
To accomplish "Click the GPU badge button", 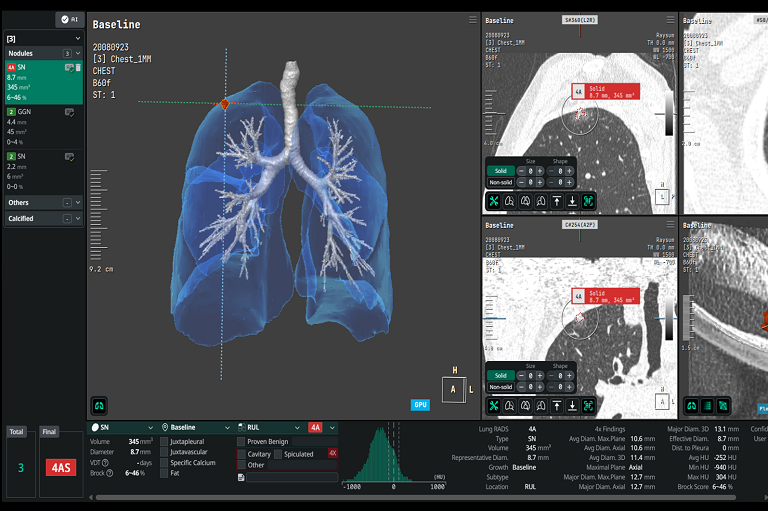I will (x=421, y=405).
